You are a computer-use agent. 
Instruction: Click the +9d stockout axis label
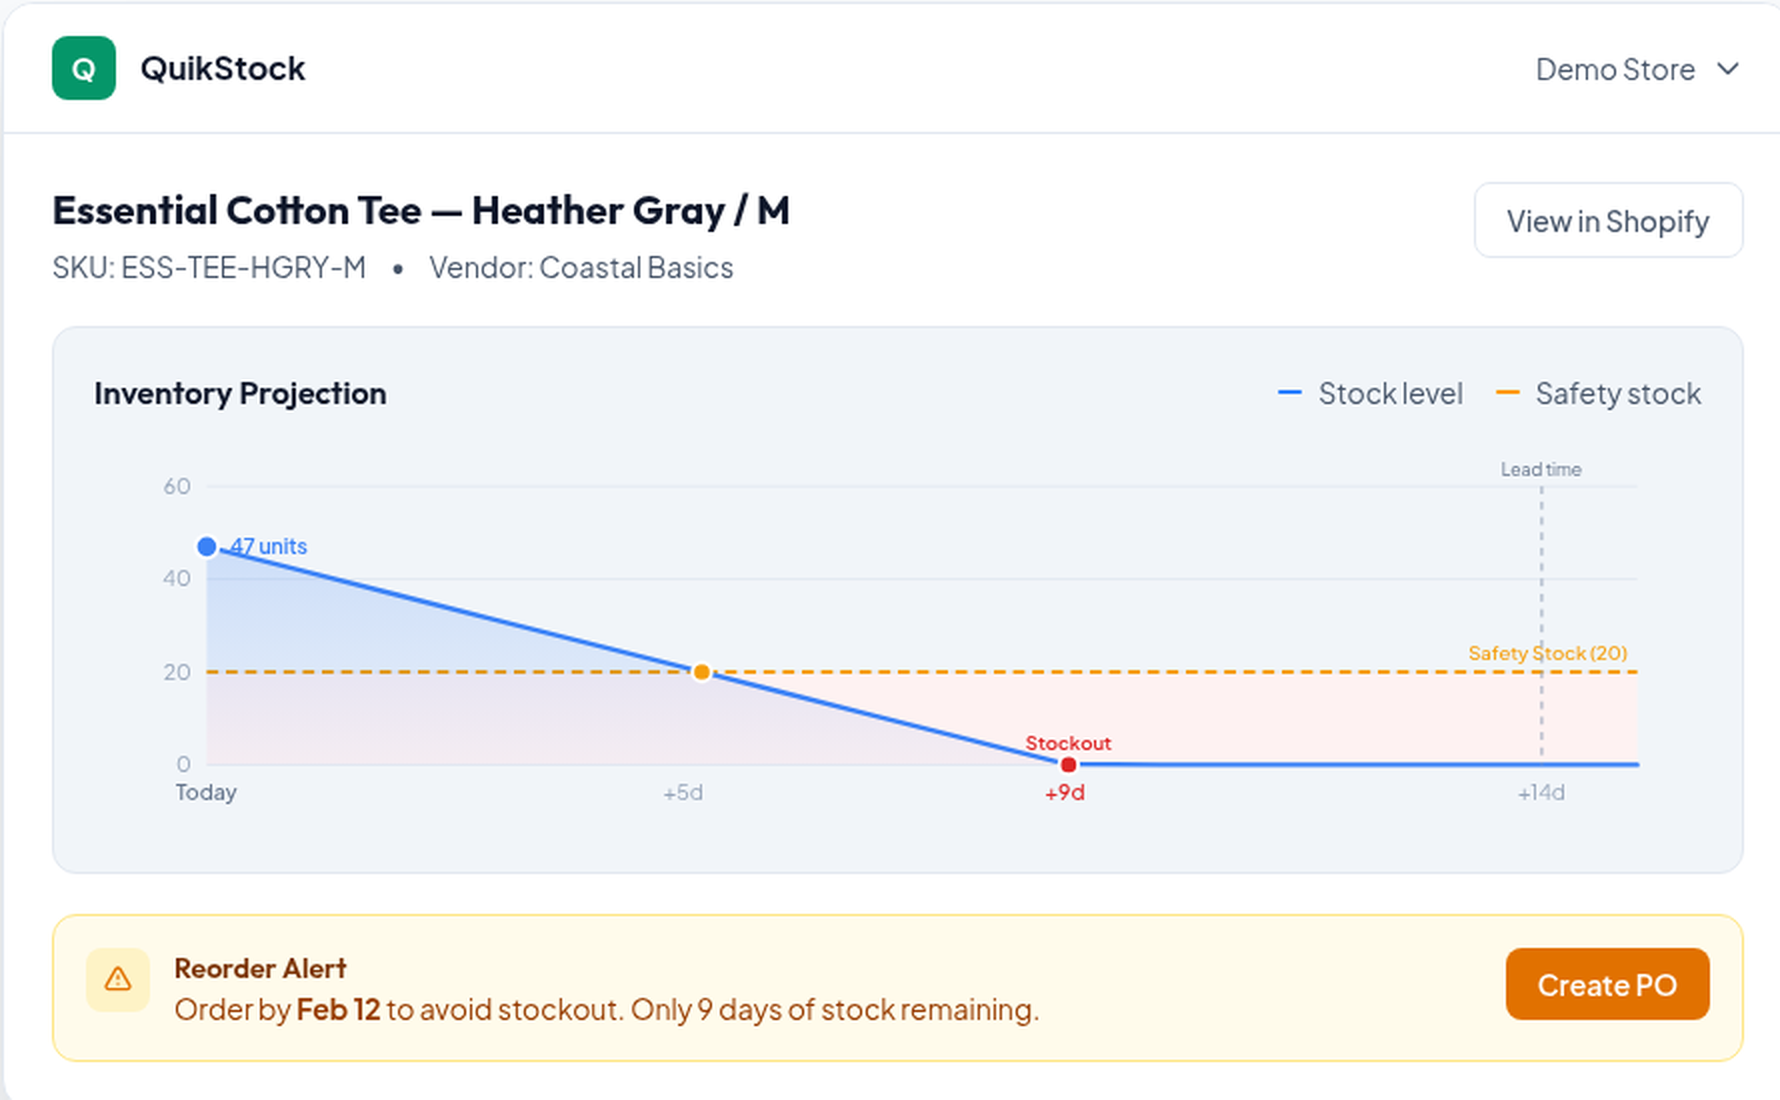coord(1063,792)
